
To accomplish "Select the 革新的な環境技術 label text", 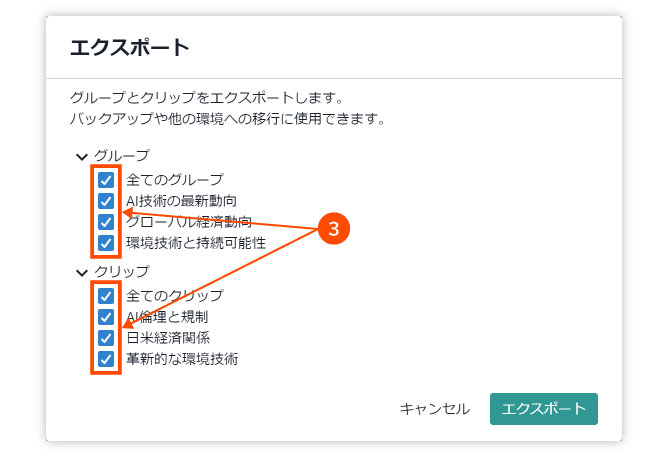I will 182,359.
